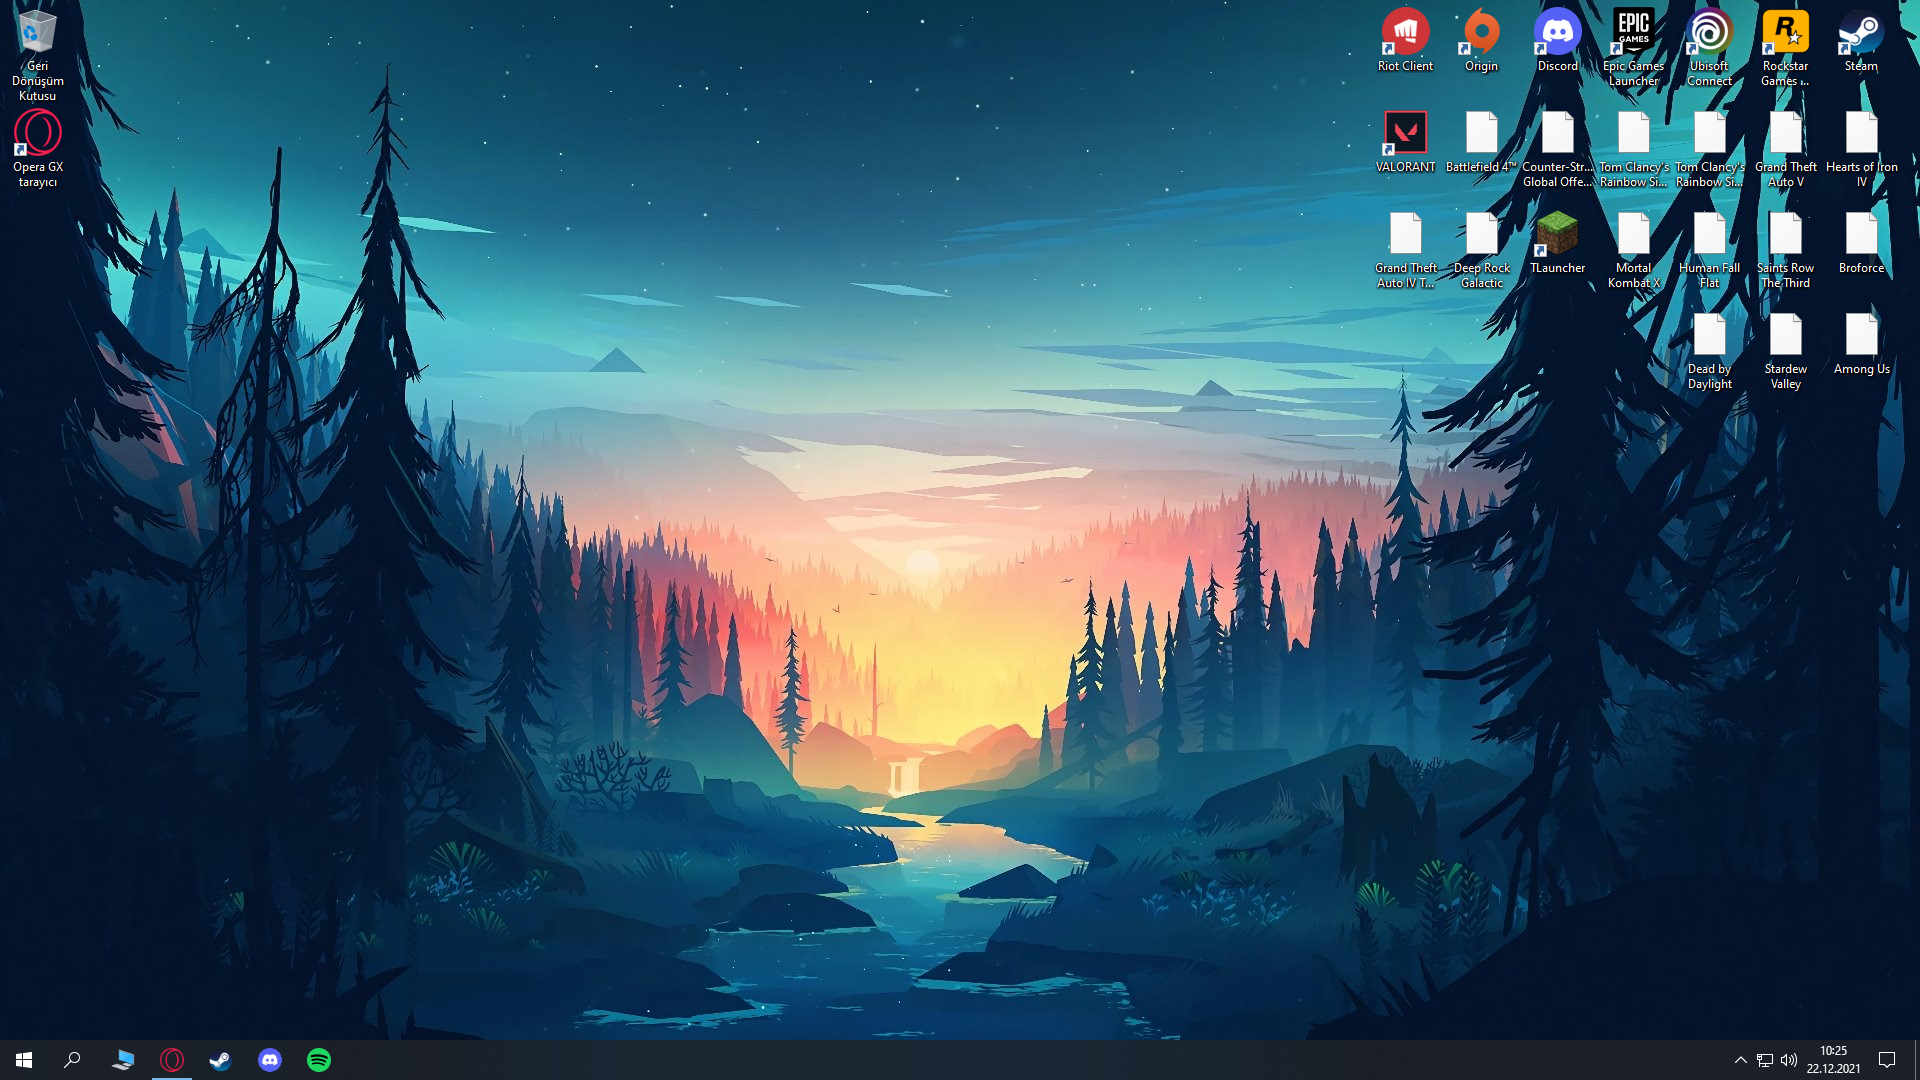Click the taskbar search magnifier
Viewport: 1920px width, 1080px height.
coord(72,1060)
